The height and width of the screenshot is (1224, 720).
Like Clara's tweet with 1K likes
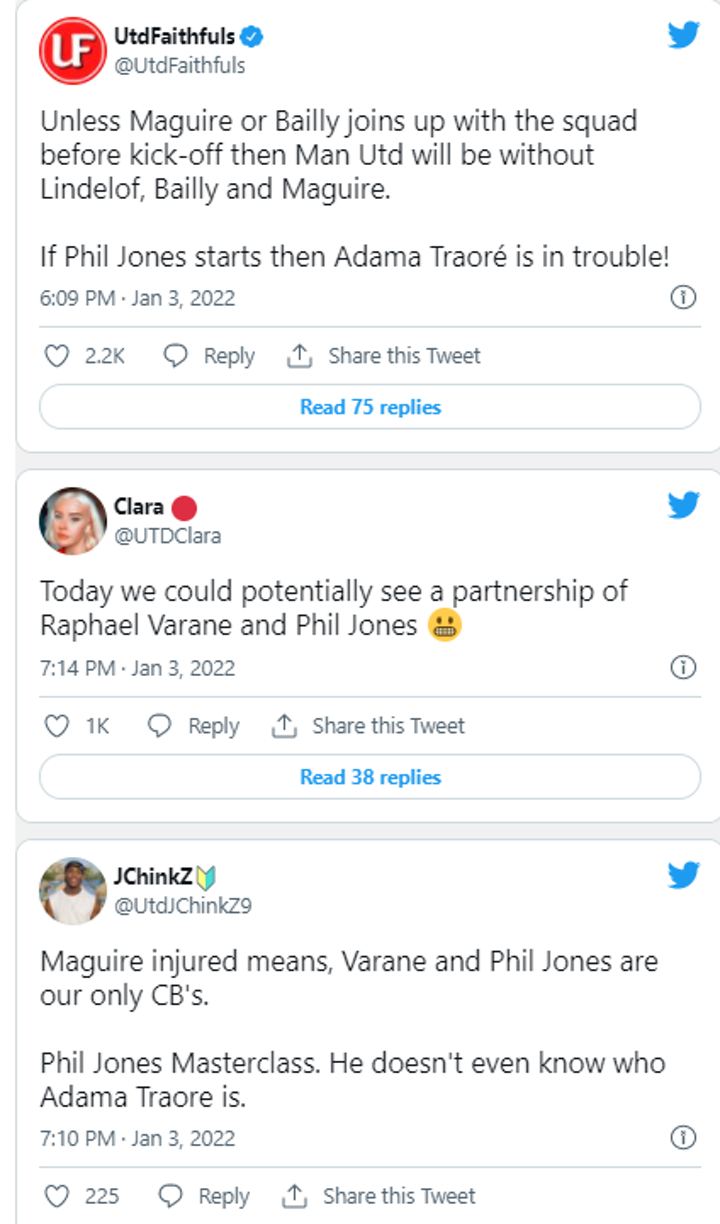(x=59, y=726)
